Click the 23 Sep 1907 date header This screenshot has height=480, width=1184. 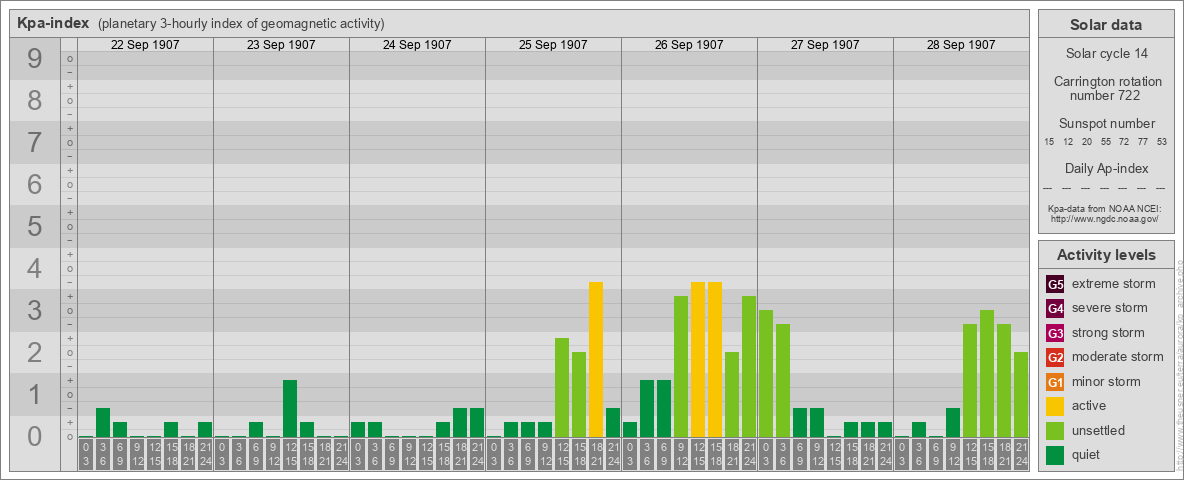[x=281, y=45]
